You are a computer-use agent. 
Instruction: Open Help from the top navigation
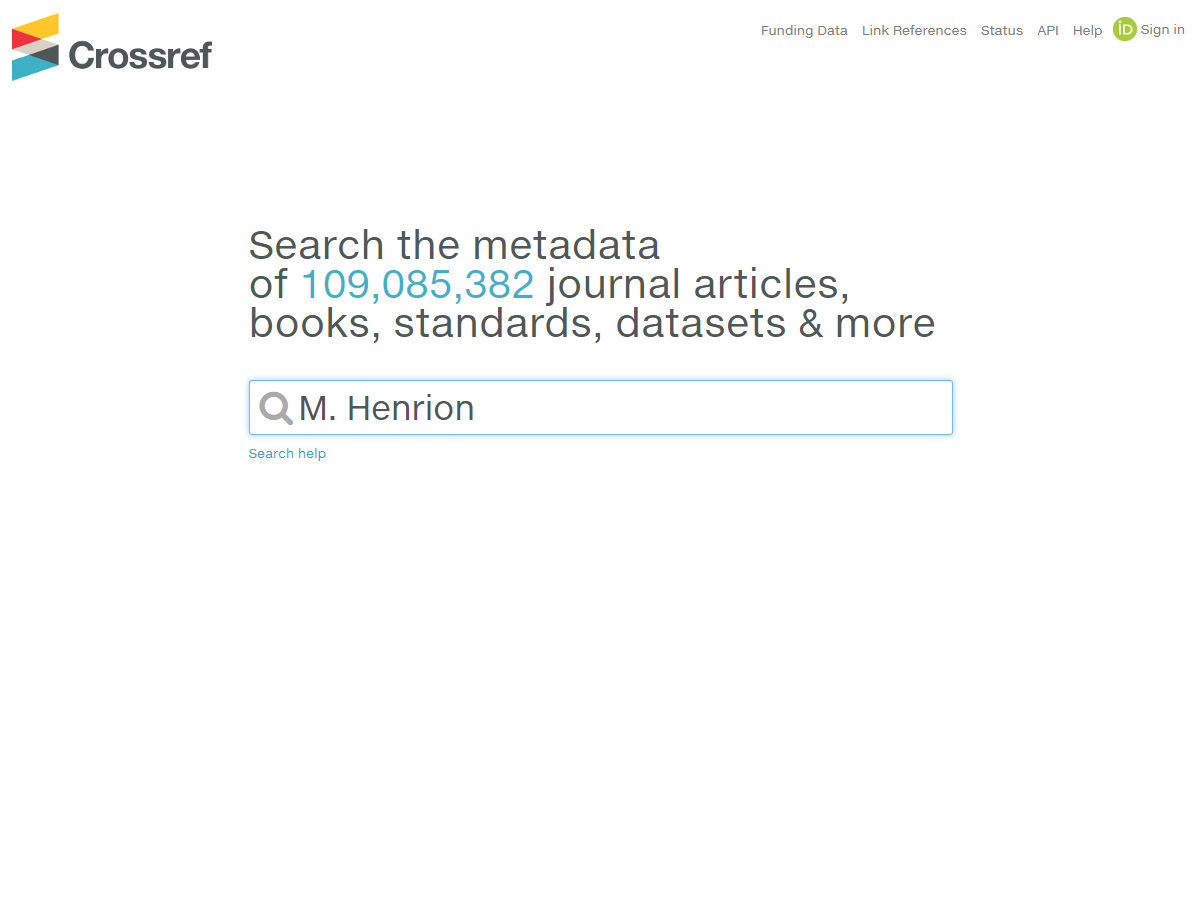click(x=1087, y=31)
